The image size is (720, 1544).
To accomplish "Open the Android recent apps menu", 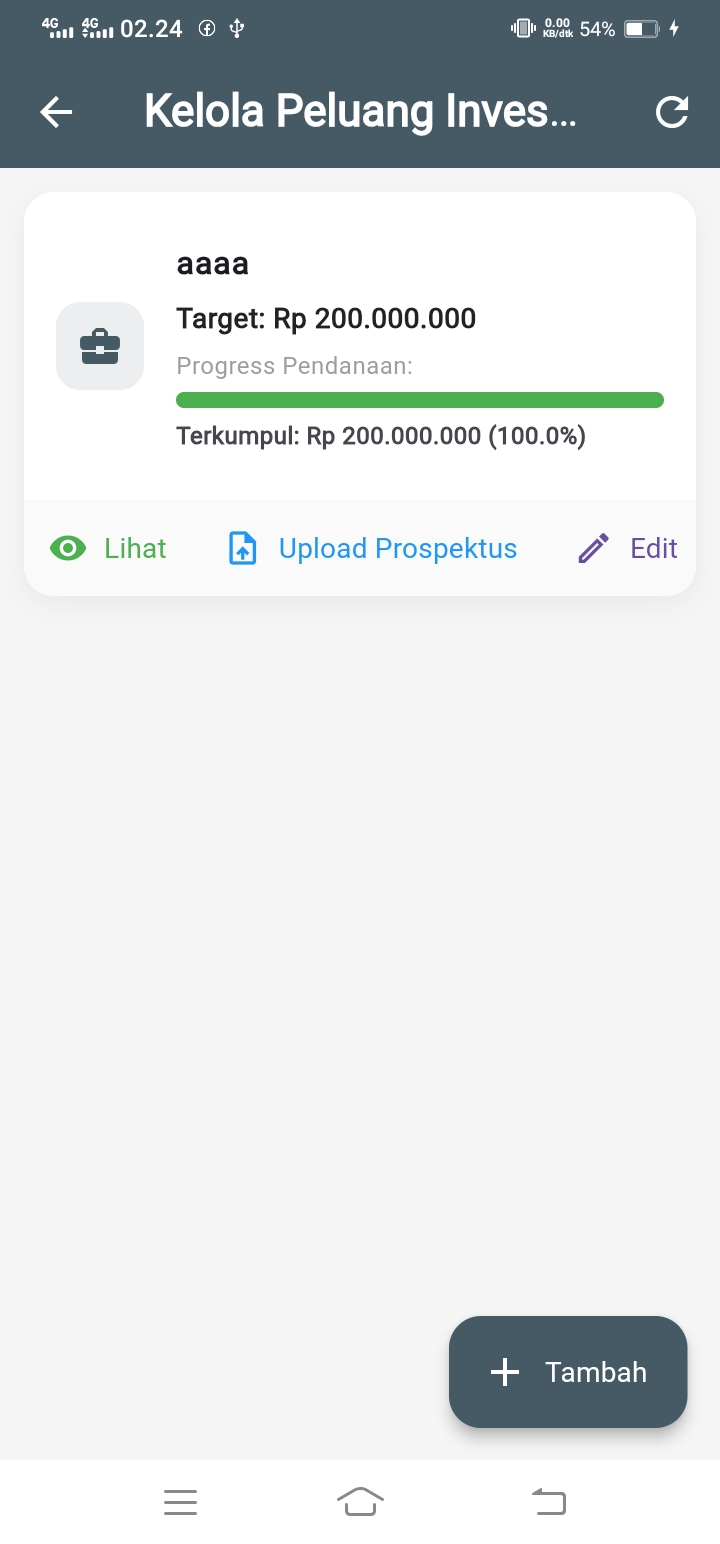I will 180,1502.
